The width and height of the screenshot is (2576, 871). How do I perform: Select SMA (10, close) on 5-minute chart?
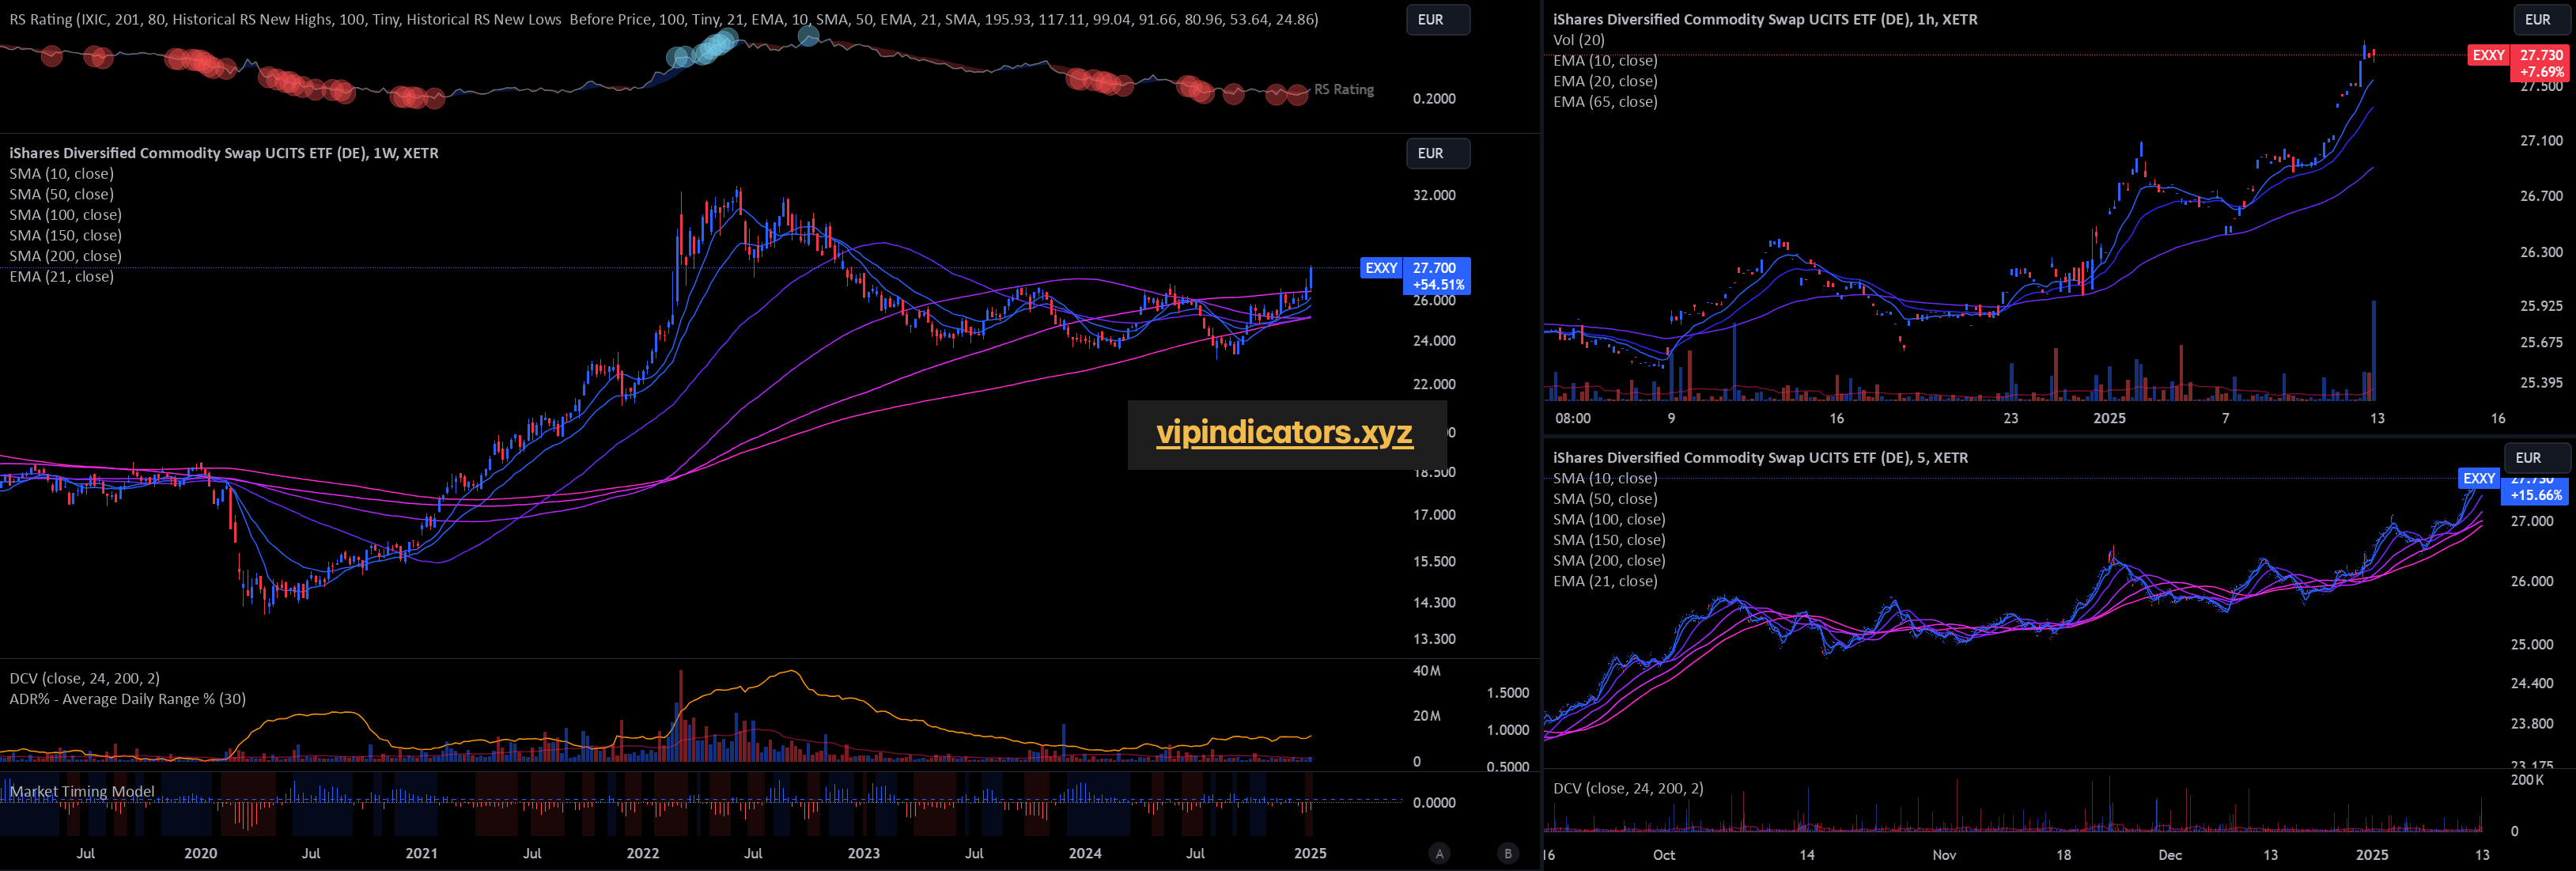[1605, 478]
